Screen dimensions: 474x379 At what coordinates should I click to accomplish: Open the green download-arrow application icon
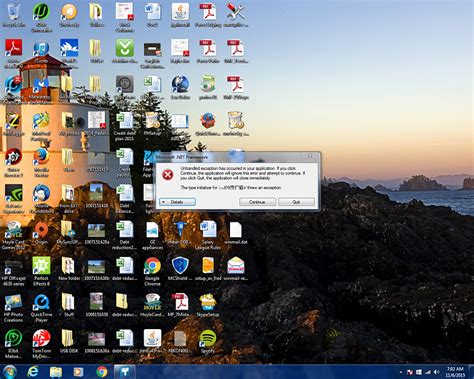click(x=124, y=50)
